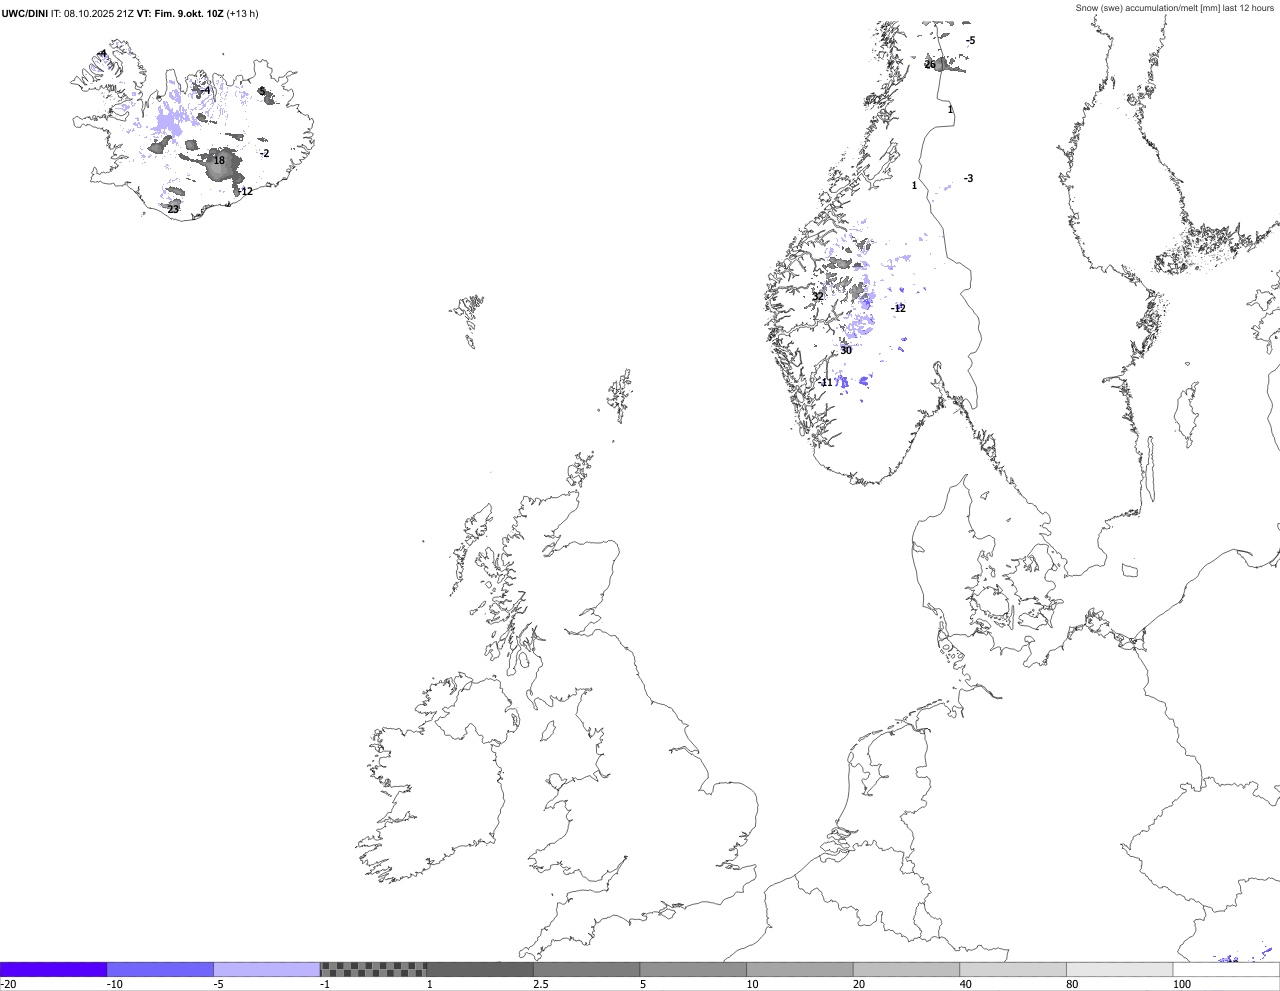
Task: Click the 32 value in western Norway
Action: [818, 296]
